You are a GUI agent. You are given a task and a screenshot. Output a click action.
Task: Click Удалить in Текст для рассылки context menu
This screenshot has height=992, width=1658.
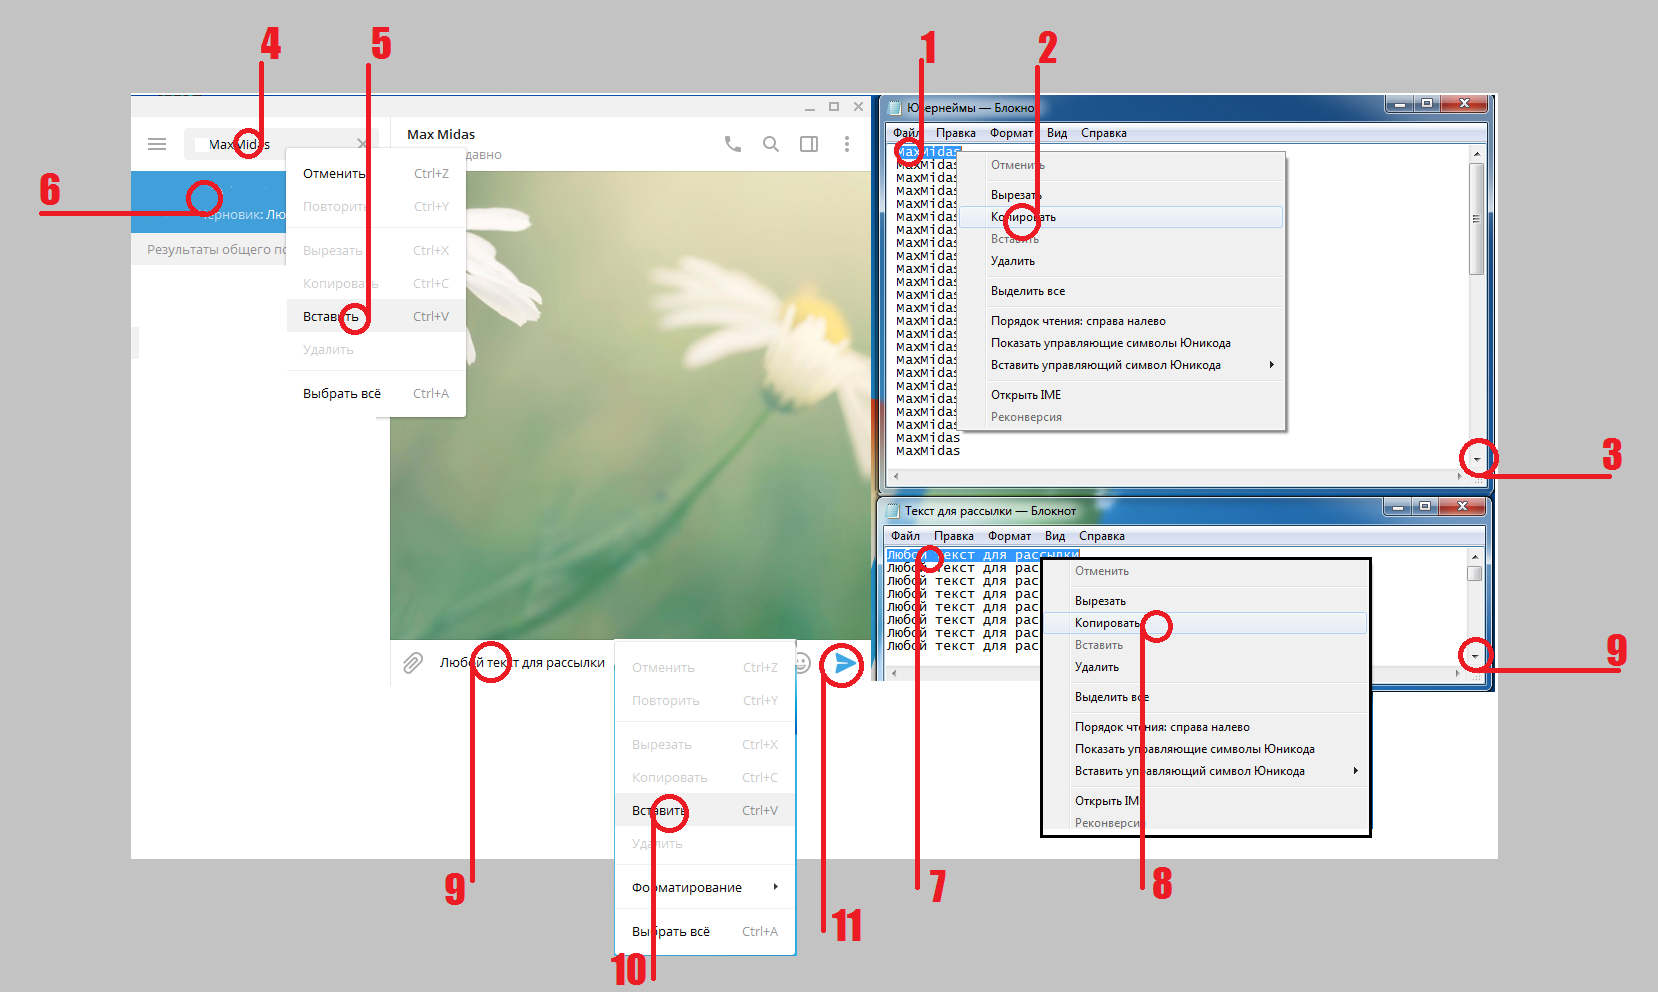(x=1205, y=667)
